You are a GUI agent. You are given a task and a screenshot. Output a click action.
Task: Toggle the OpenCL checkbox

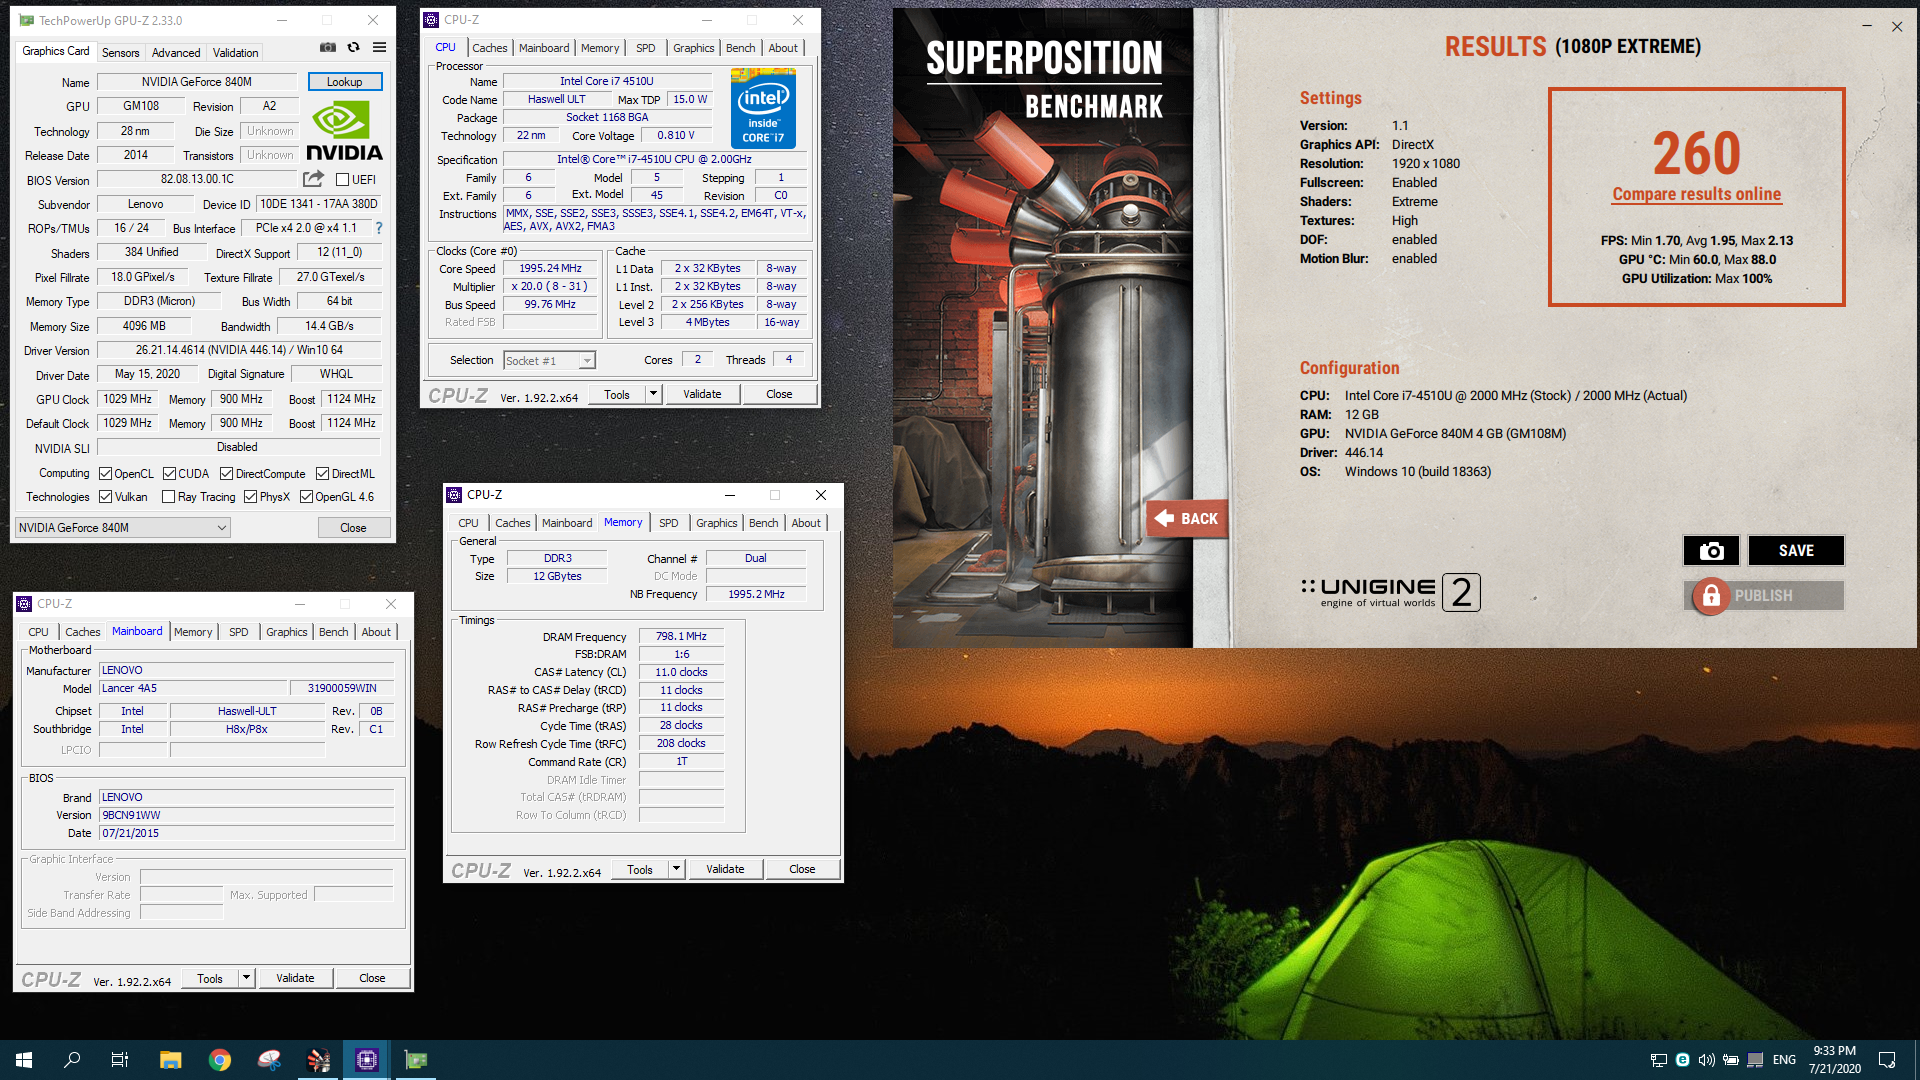click(x=105, y=474)
